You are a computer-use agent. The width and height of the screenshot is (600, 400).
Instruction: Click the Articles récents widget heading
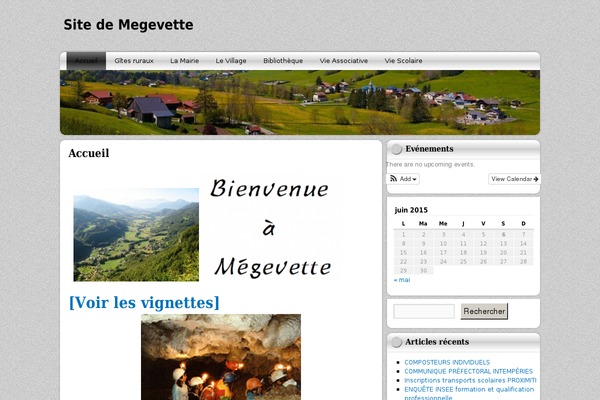point(437,342)
